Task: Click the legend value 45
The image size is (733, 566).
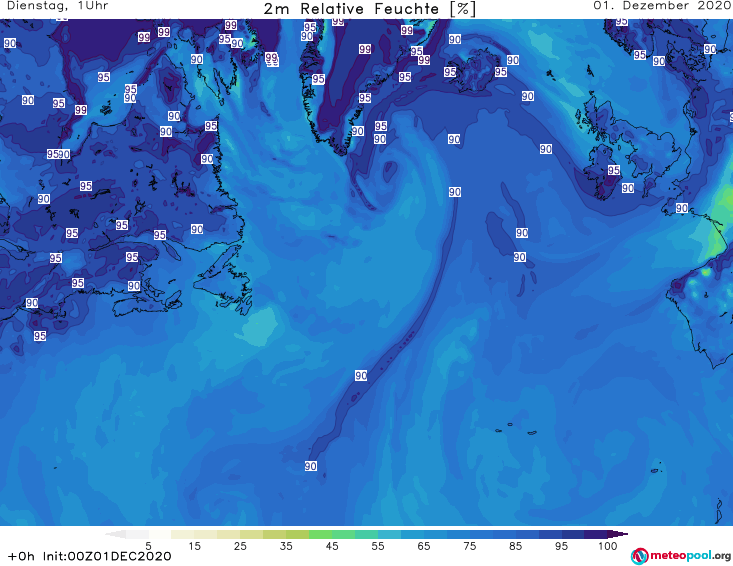Action: [x=331, y=546]
